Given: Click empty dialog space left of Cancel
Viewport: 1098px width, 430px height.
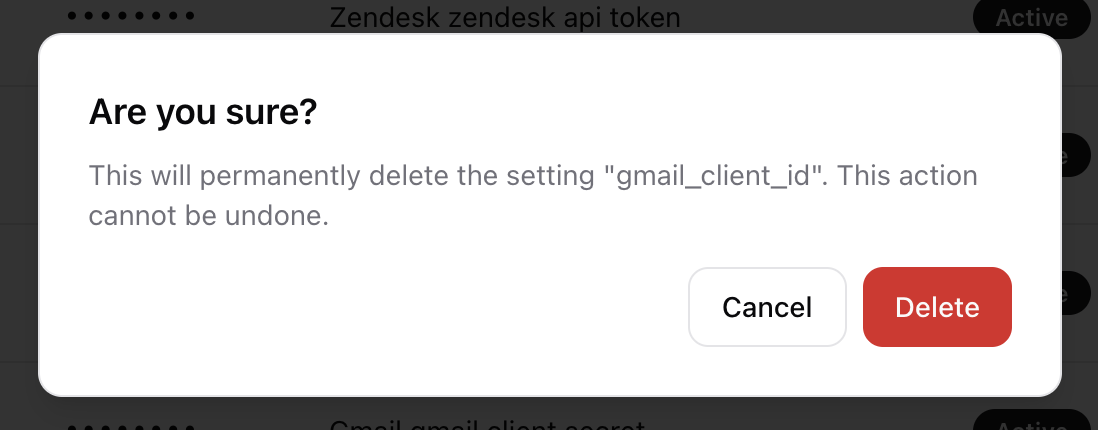Looking at the screenshot, I should (x=400, y=307).
